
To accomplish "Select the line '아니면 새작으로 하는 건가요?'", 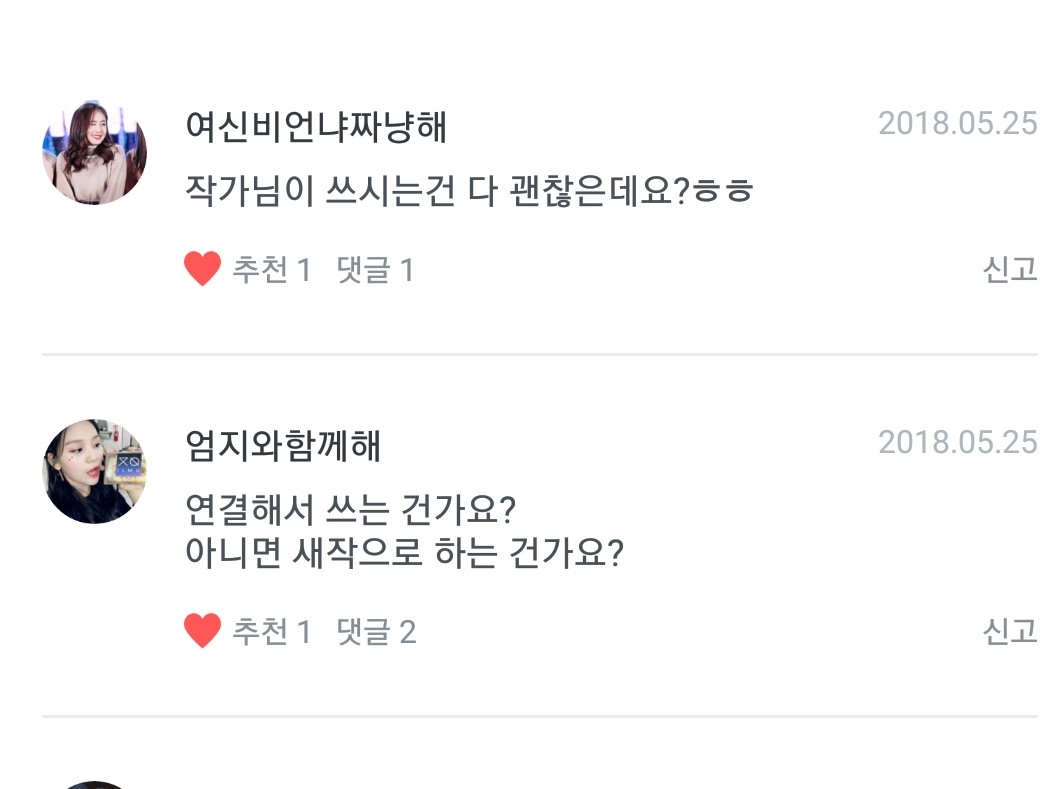I will (x=404, y=553).
